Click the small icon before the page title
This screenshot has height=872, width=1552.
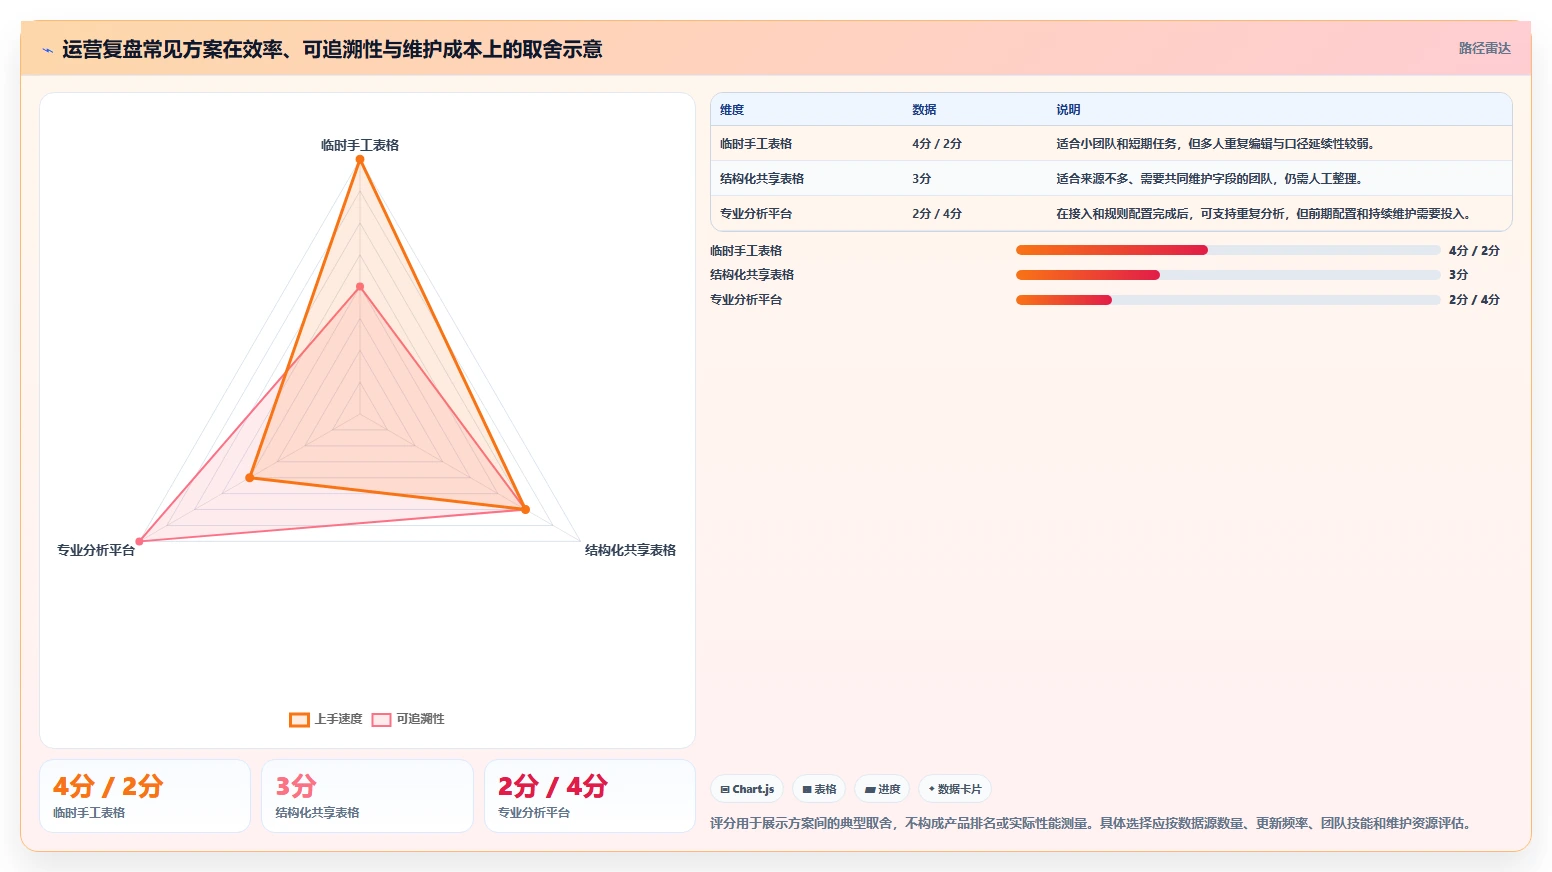click(47, 50)
